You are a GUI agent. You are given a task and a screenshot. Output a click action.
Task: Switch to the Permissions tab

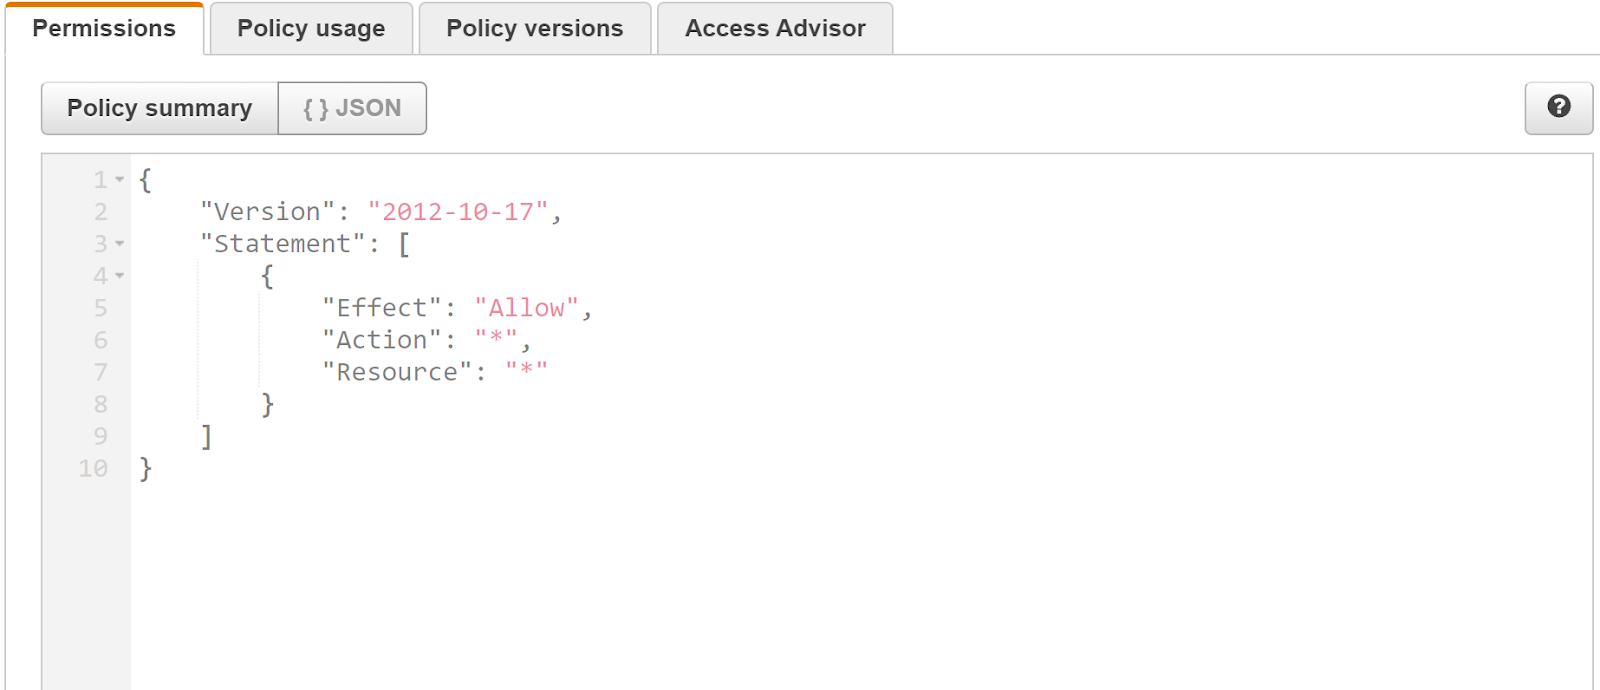pyautogui.click(x=104, y=29)
